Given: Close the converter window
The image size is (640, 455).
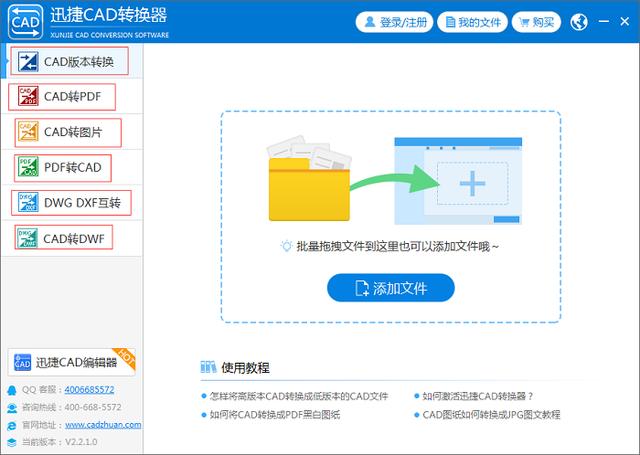Looking at the screenshot, I should [624, 22].
